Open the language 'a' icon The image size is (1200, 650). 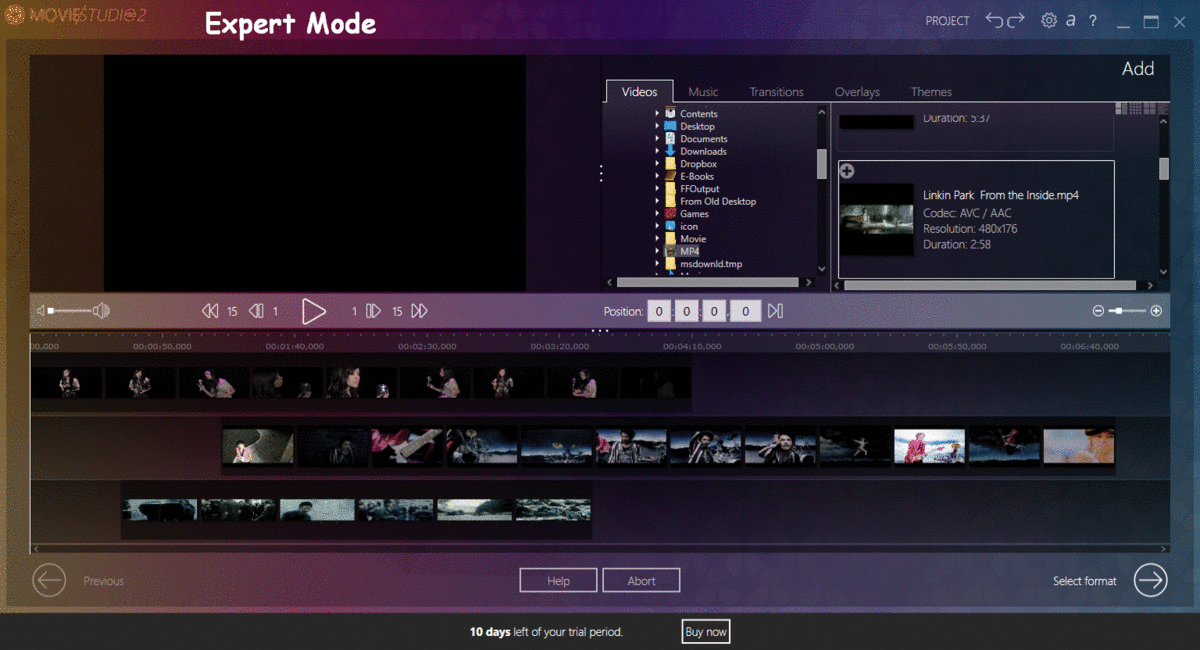coord(1071,20)
